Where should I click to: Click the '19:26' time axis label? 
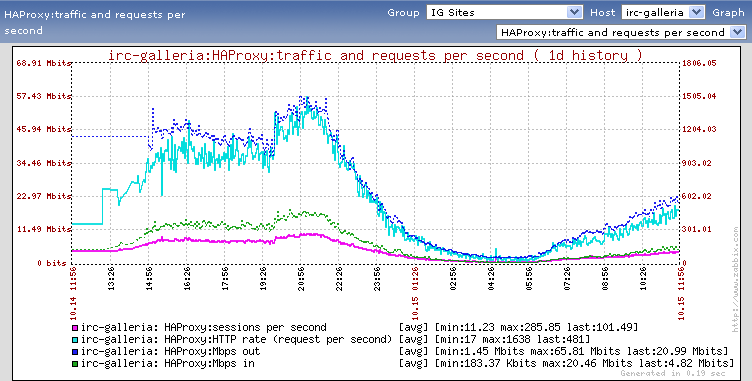click(263, 279)
